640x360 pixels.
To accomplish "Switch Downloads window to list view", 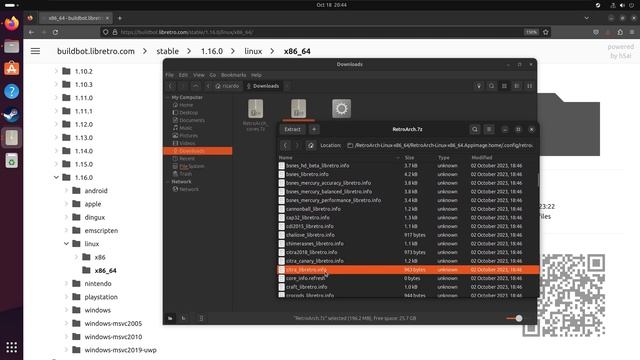I will click(517, 86).
